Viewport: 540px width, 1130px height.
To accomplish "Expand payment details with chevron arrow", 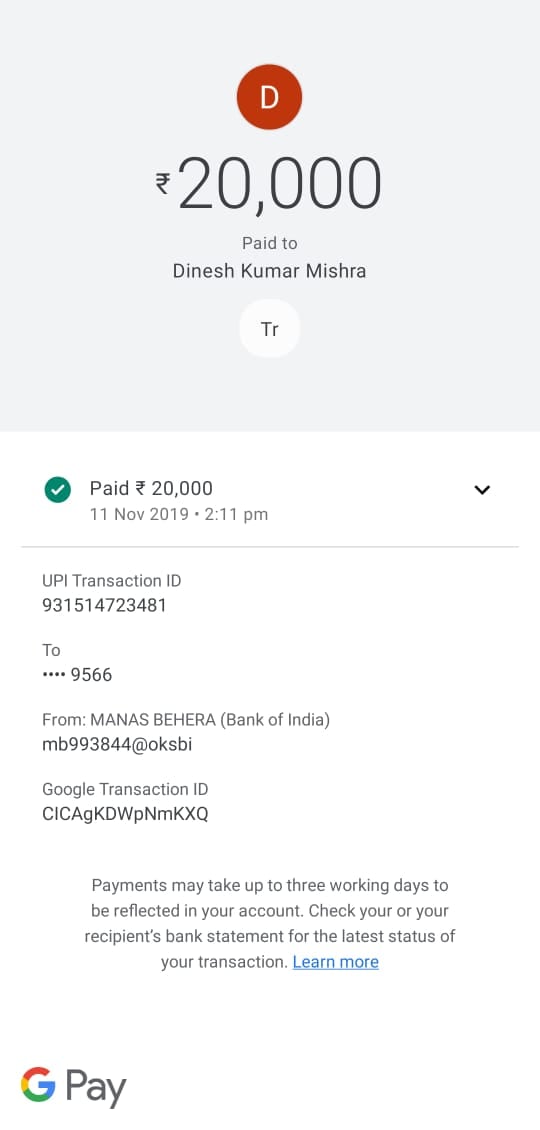I will click(x=482, y=490).
